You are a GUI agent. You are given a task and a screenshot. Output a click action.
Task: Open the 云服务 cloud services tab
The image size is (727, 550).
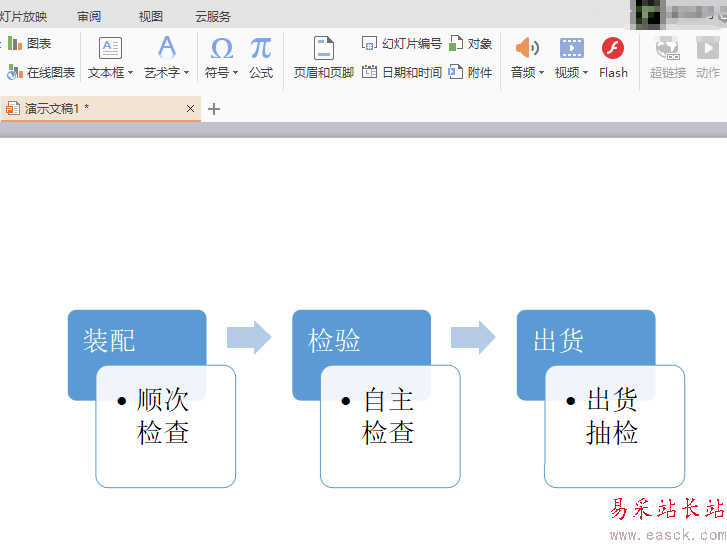[x=213, y=17]
